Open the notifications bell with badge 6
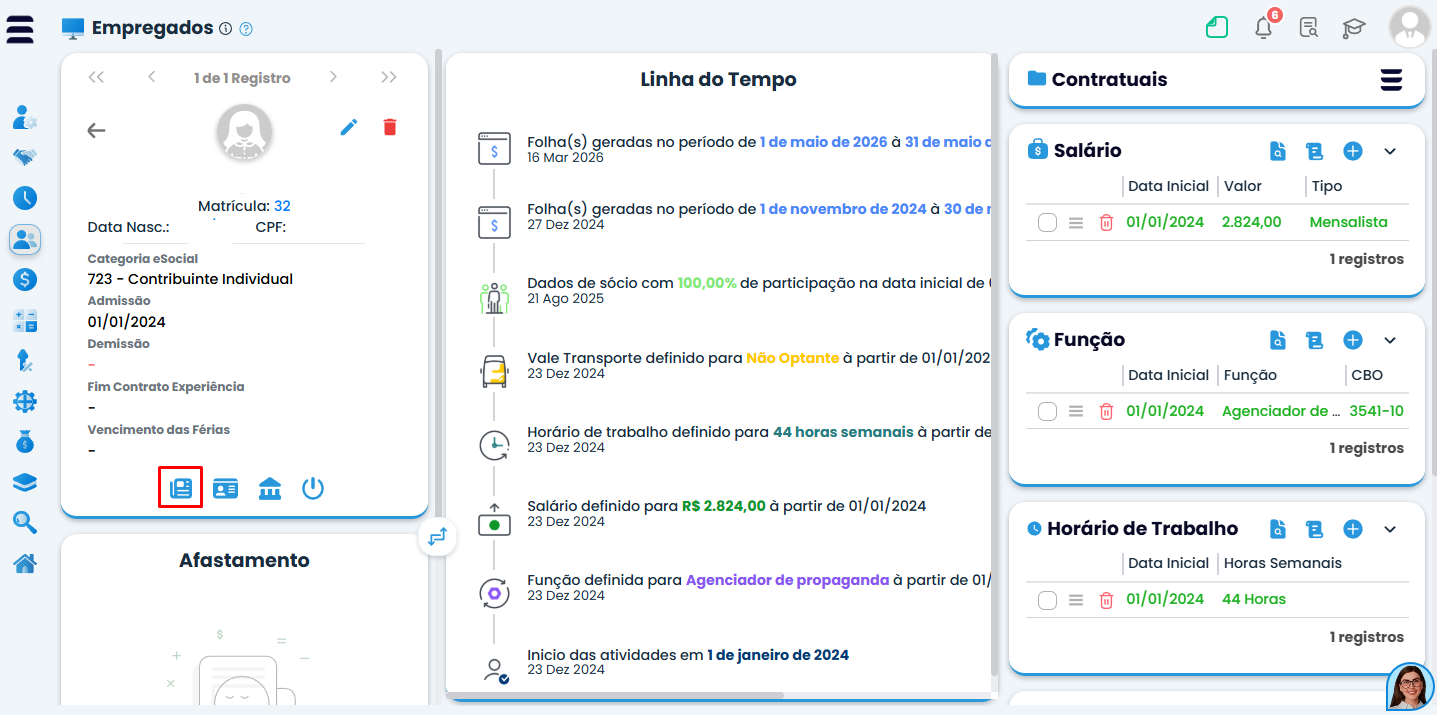 (x=1264, y=27)
